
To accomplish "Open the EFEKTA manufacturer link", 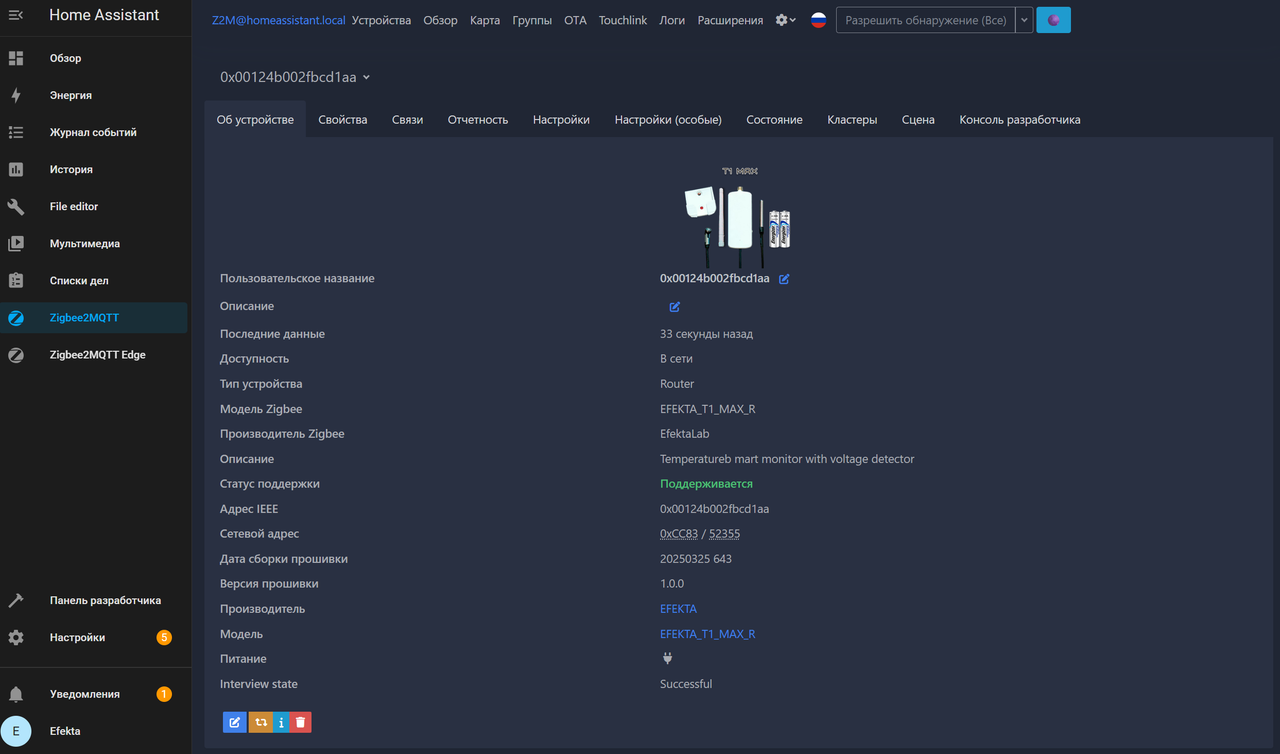I will (678, 609).
